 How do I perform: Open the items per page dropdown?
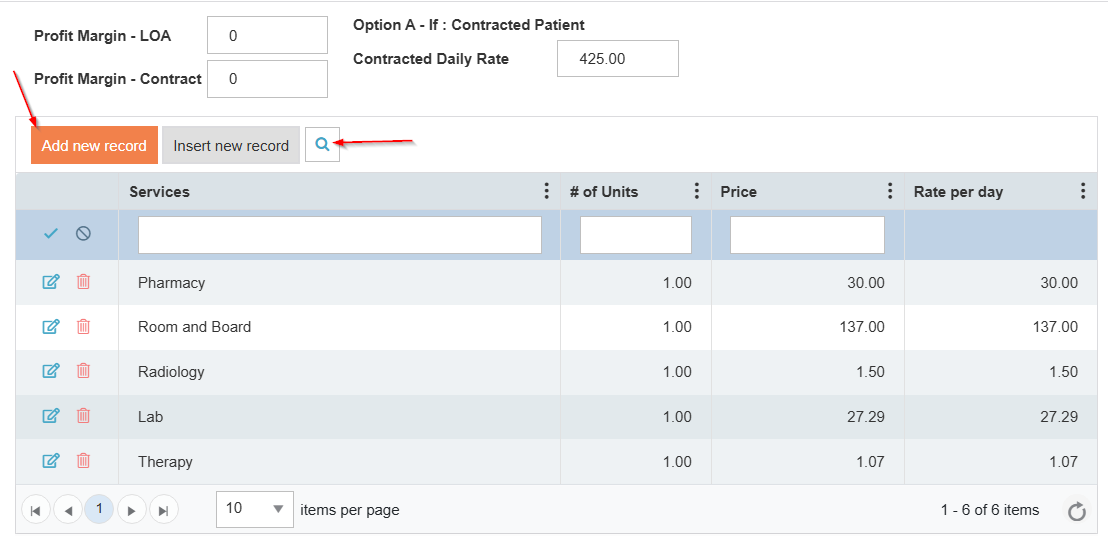pyautogui.click(x=254, y=509)
